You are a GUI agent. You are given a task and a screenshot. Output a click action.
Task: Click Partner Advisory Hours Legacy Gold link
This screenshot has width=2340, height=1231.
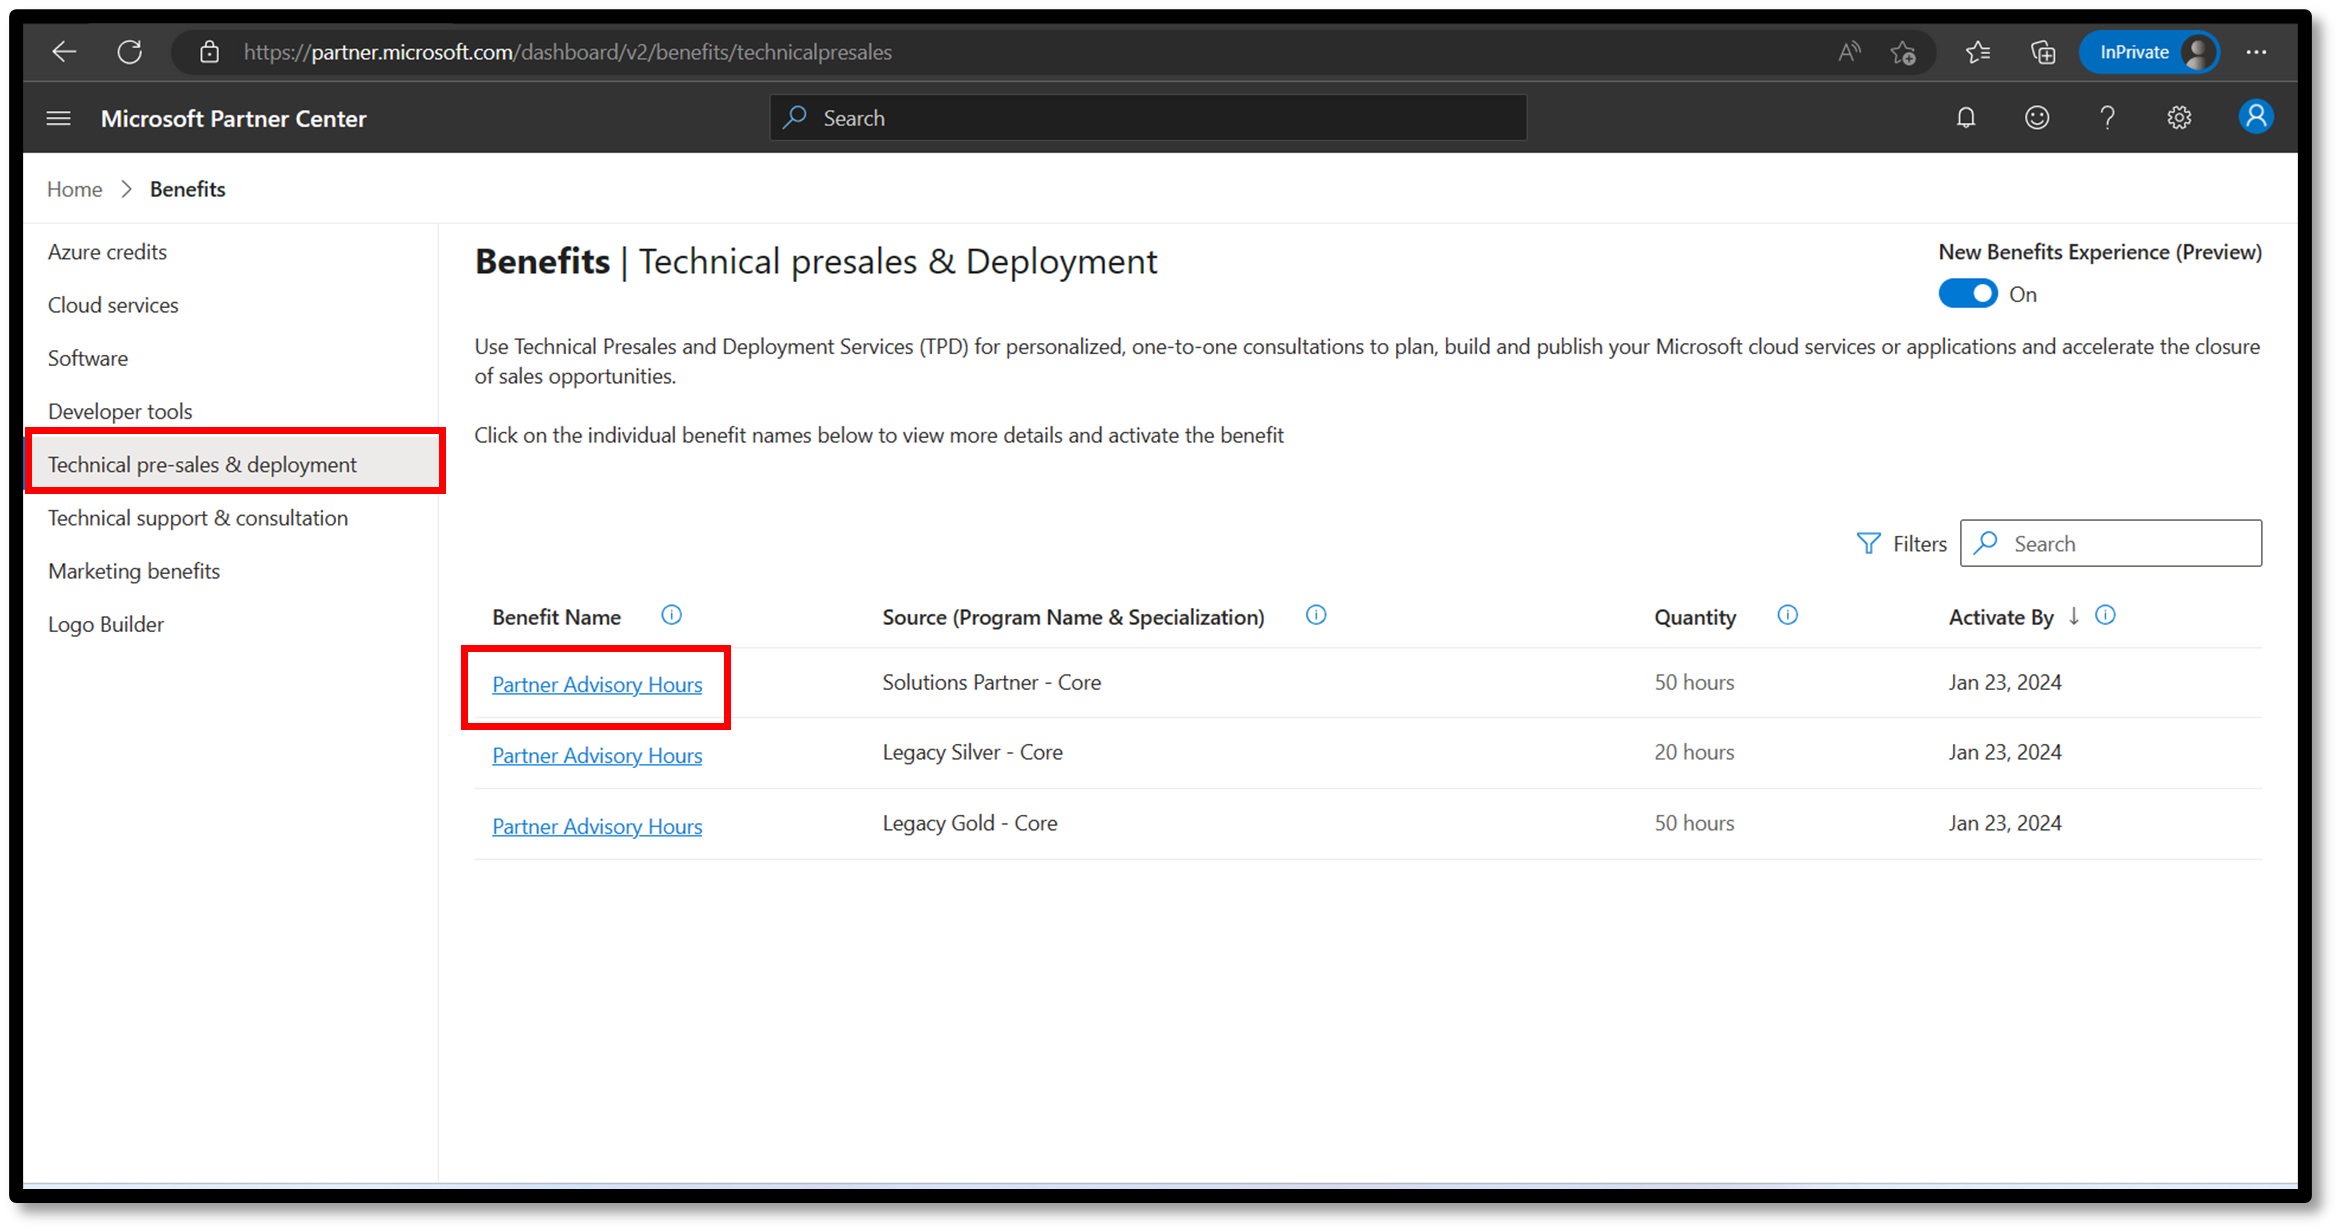click(597, 825)
